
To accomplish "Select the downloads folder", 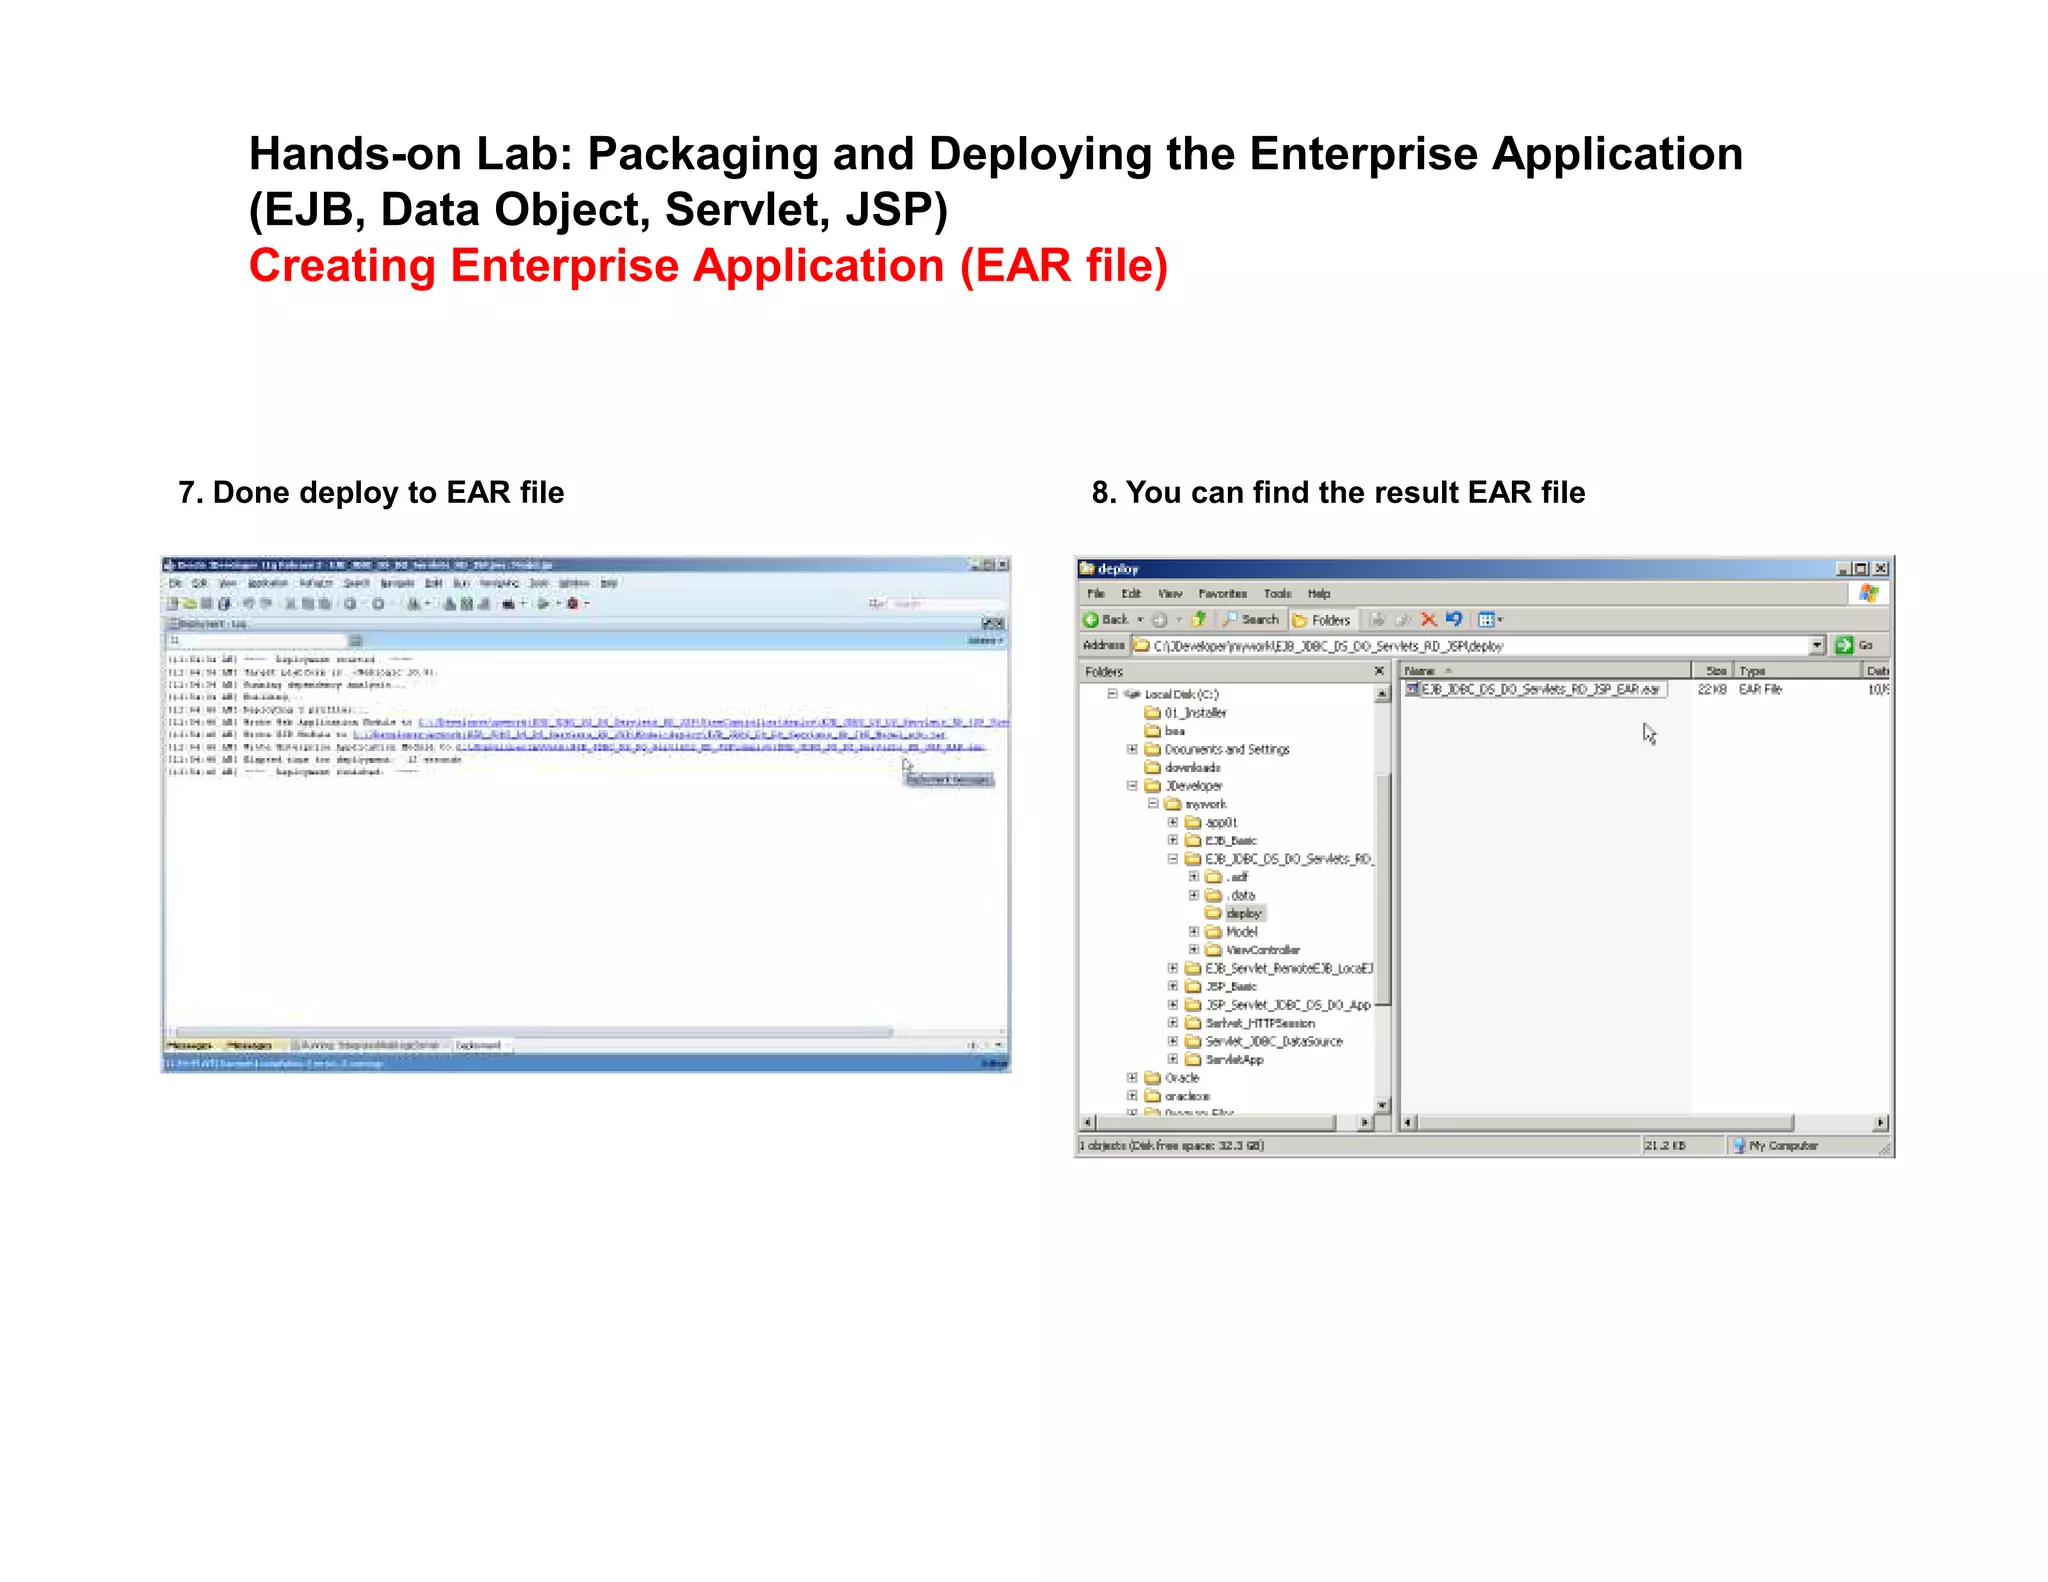I will [1183, 768].
